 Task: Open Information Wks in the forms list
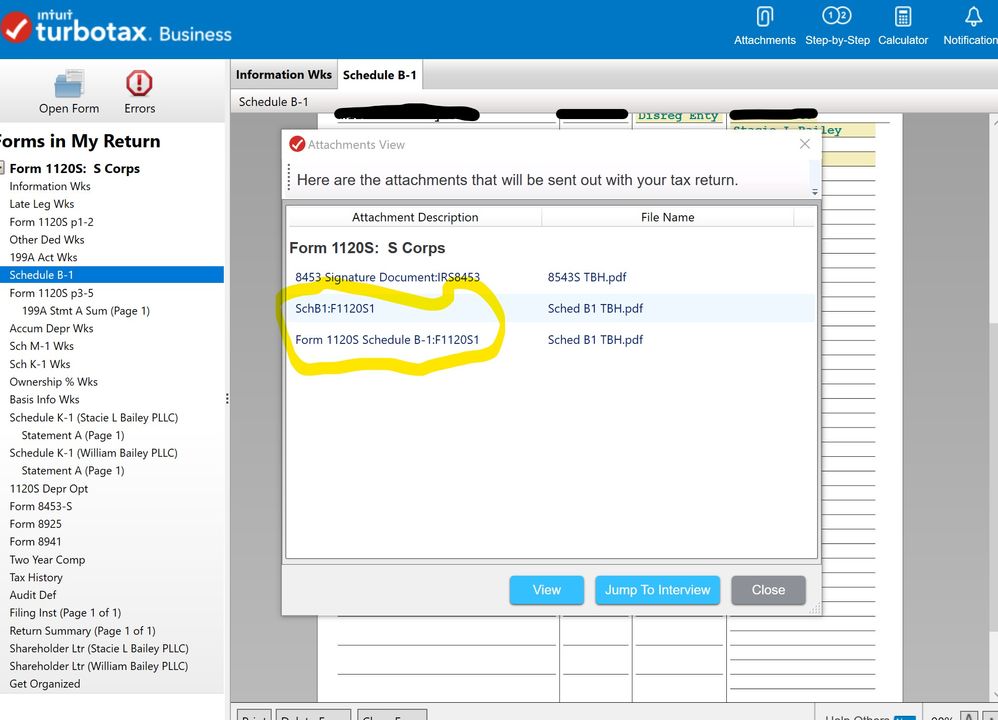[50, 186]
